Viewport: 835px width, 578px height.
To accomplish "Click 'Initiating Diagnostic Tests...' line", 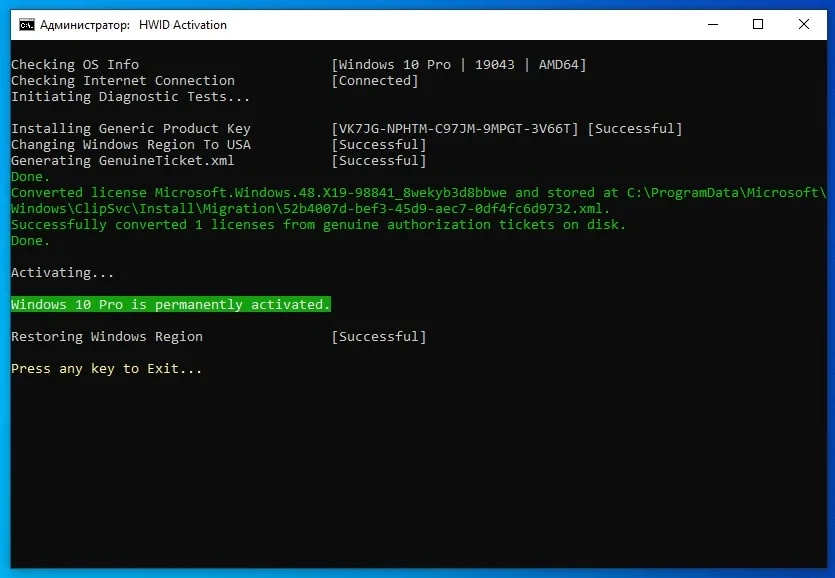I will [130, 96].
